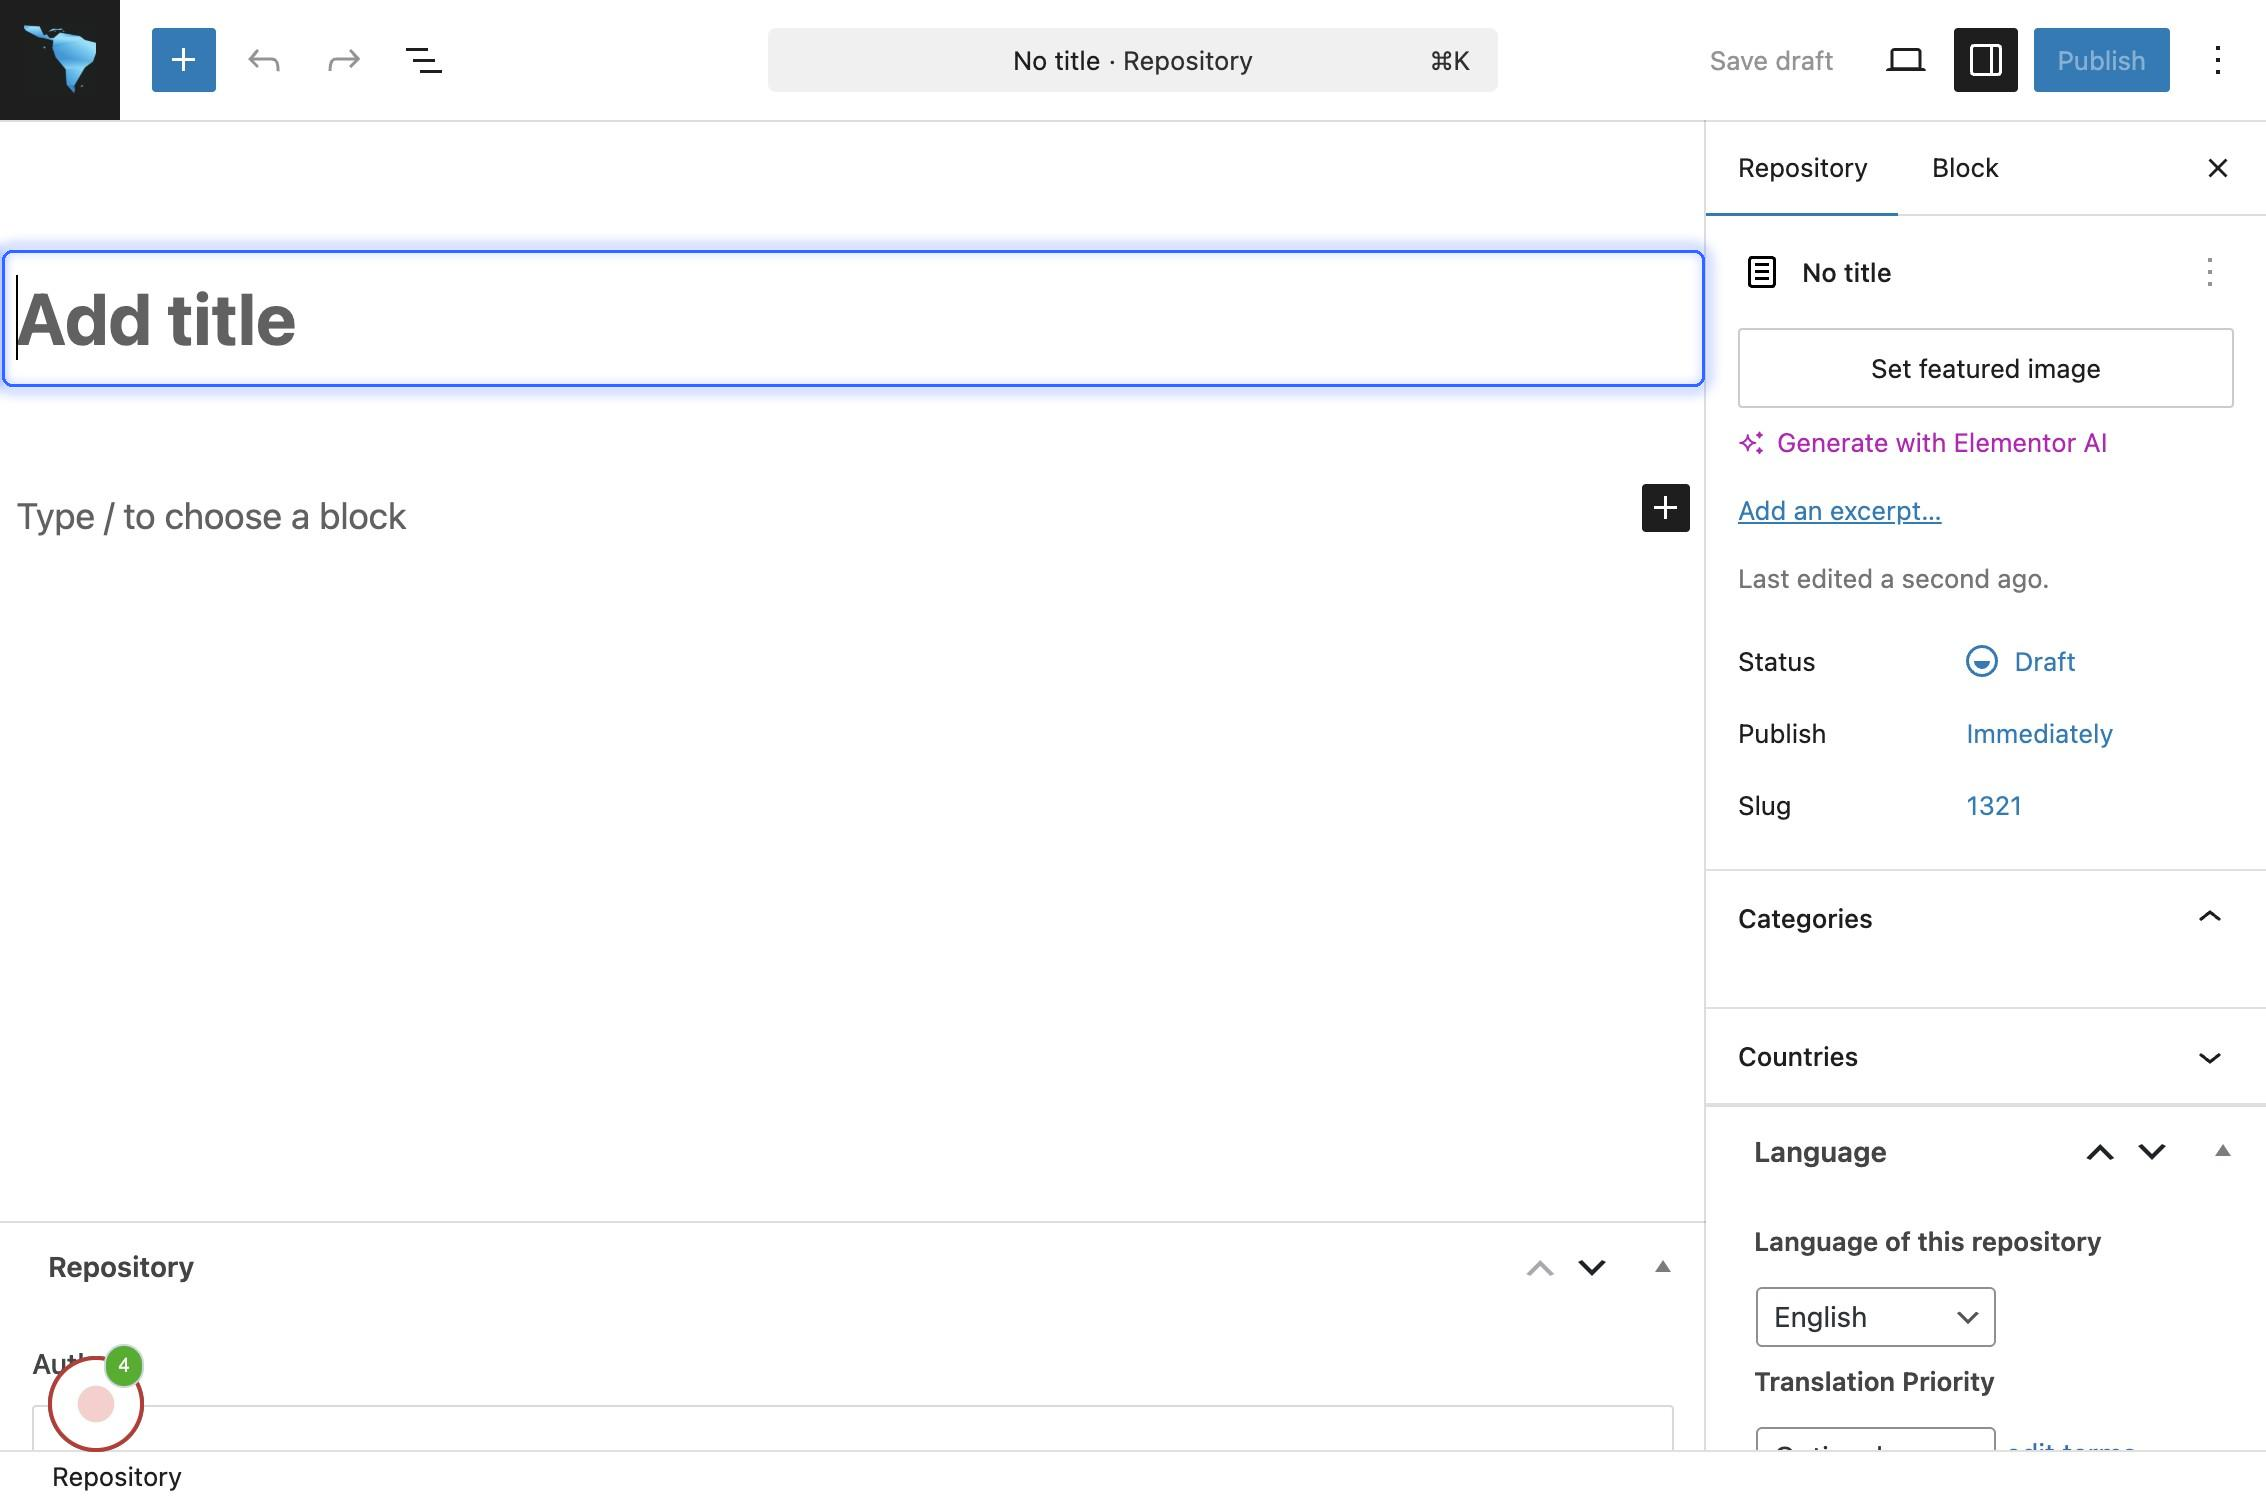Screen dimensions: 2266x1500
Task: Toggle the Repository metabox triangle
Action: 1662,1267
